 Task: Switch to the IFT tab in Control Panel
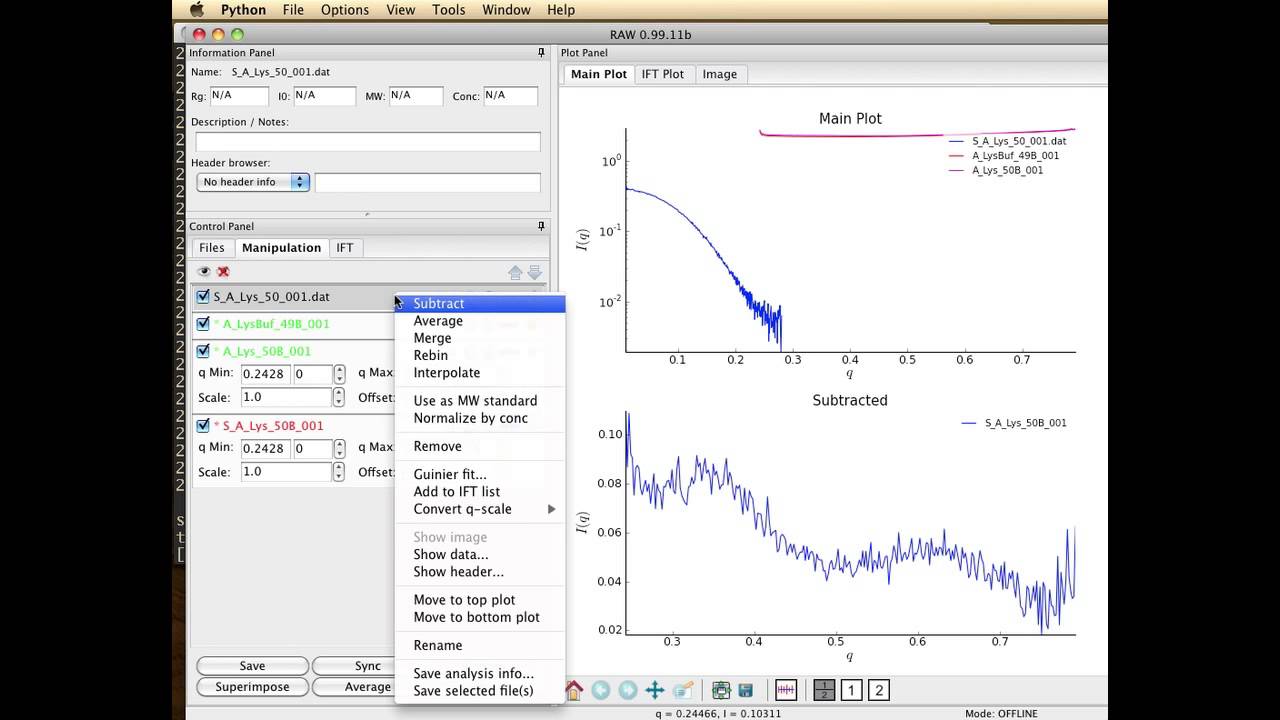(x=344, y=248)
